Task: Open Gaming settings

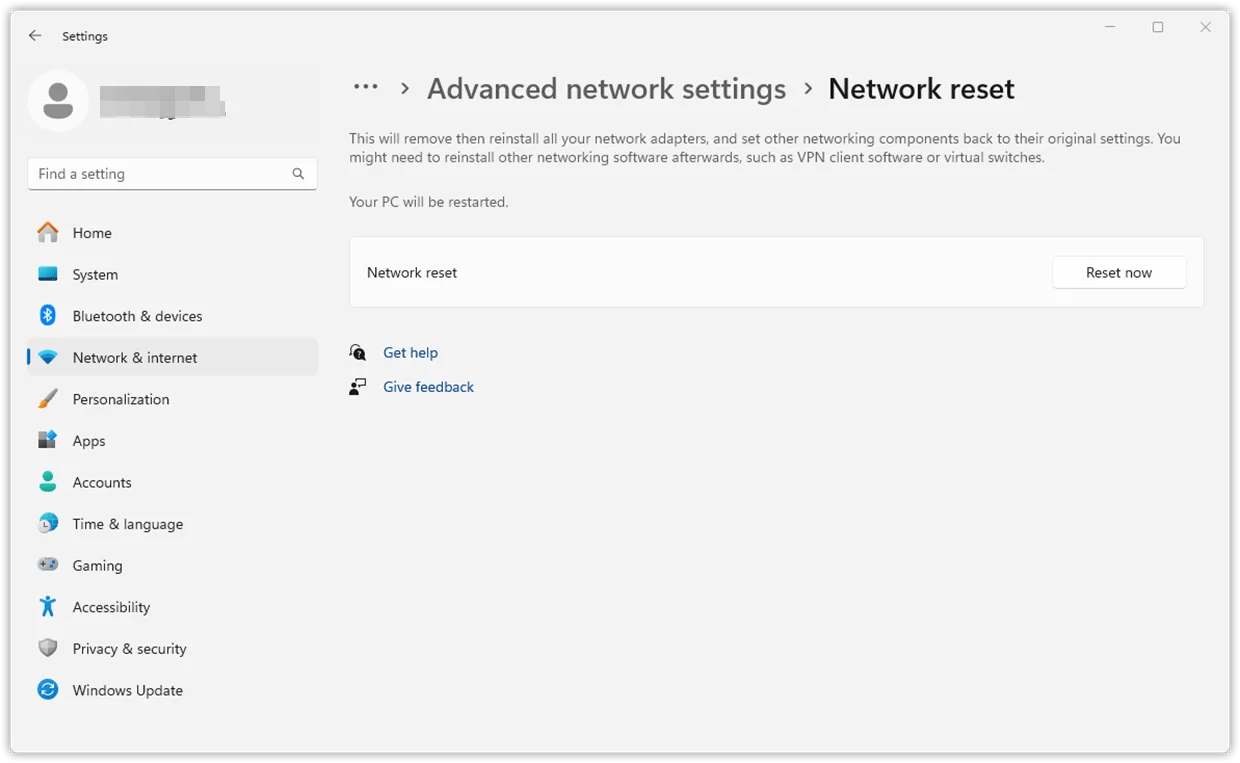Action: click(x=172, y=565)
